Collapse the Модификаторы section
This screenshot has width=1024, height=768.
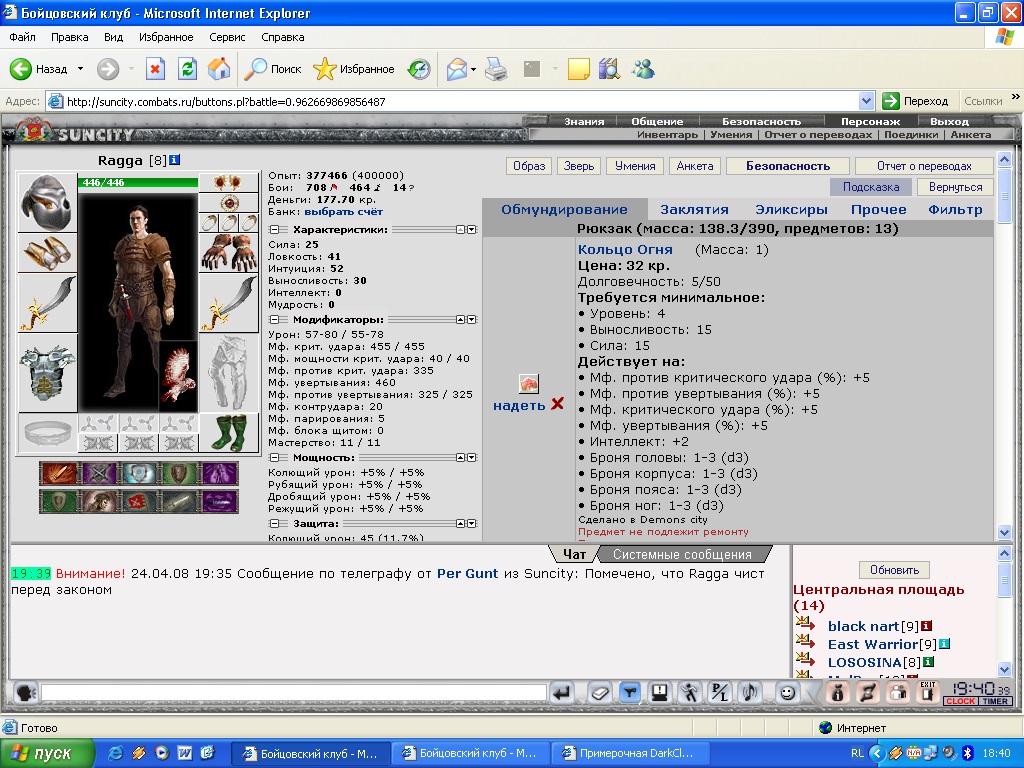point(274,320)
